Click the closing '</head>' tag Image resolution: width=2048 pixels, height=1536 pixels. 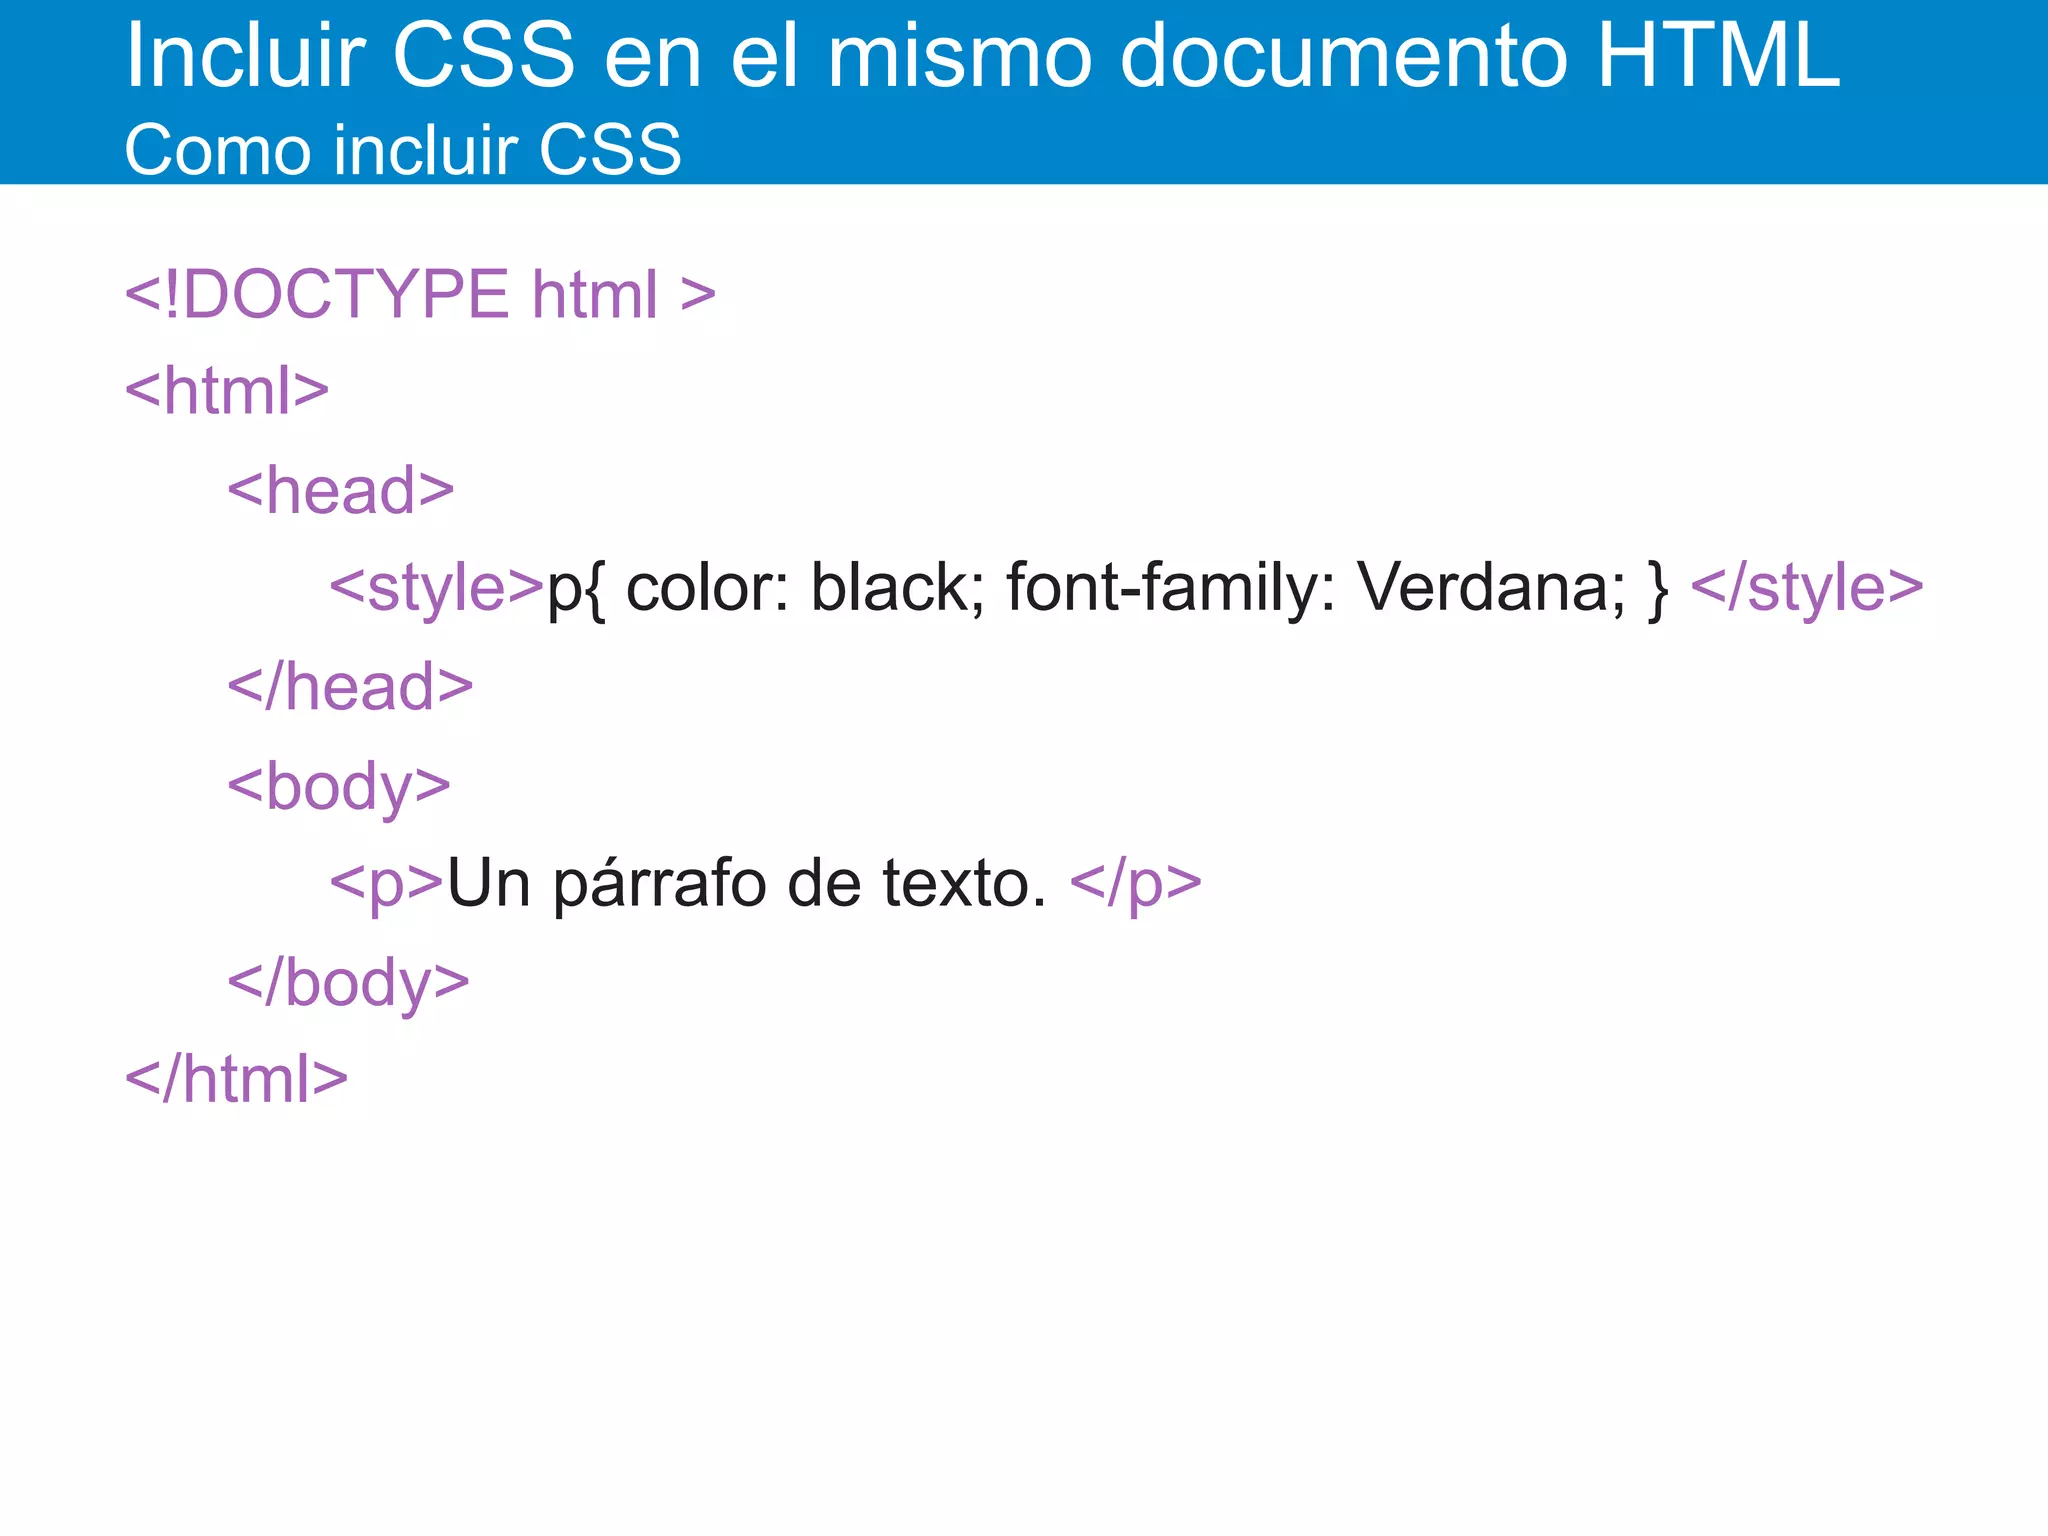tap(350, 686)
